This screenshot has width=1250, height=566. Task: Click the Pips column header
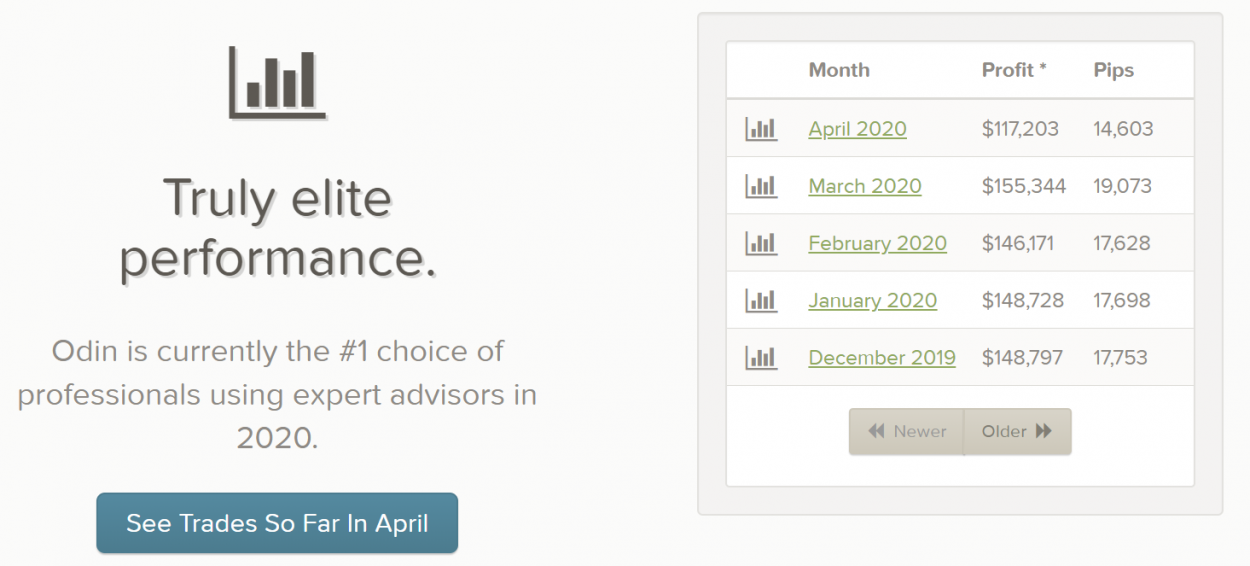(x=1114, y=70)
